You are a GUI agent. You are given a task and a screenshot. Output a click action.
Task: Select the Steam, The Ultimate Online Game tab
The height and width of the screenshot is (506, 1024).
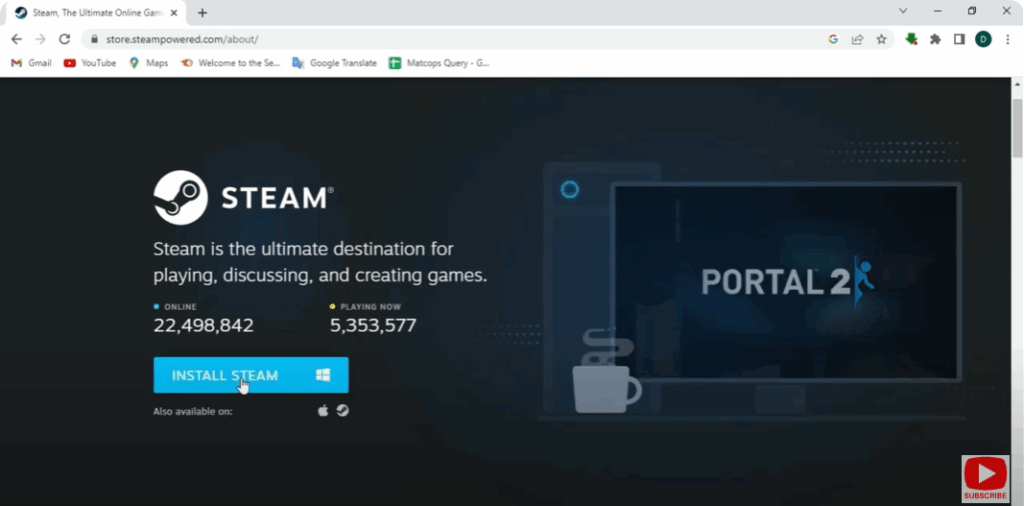98,13
